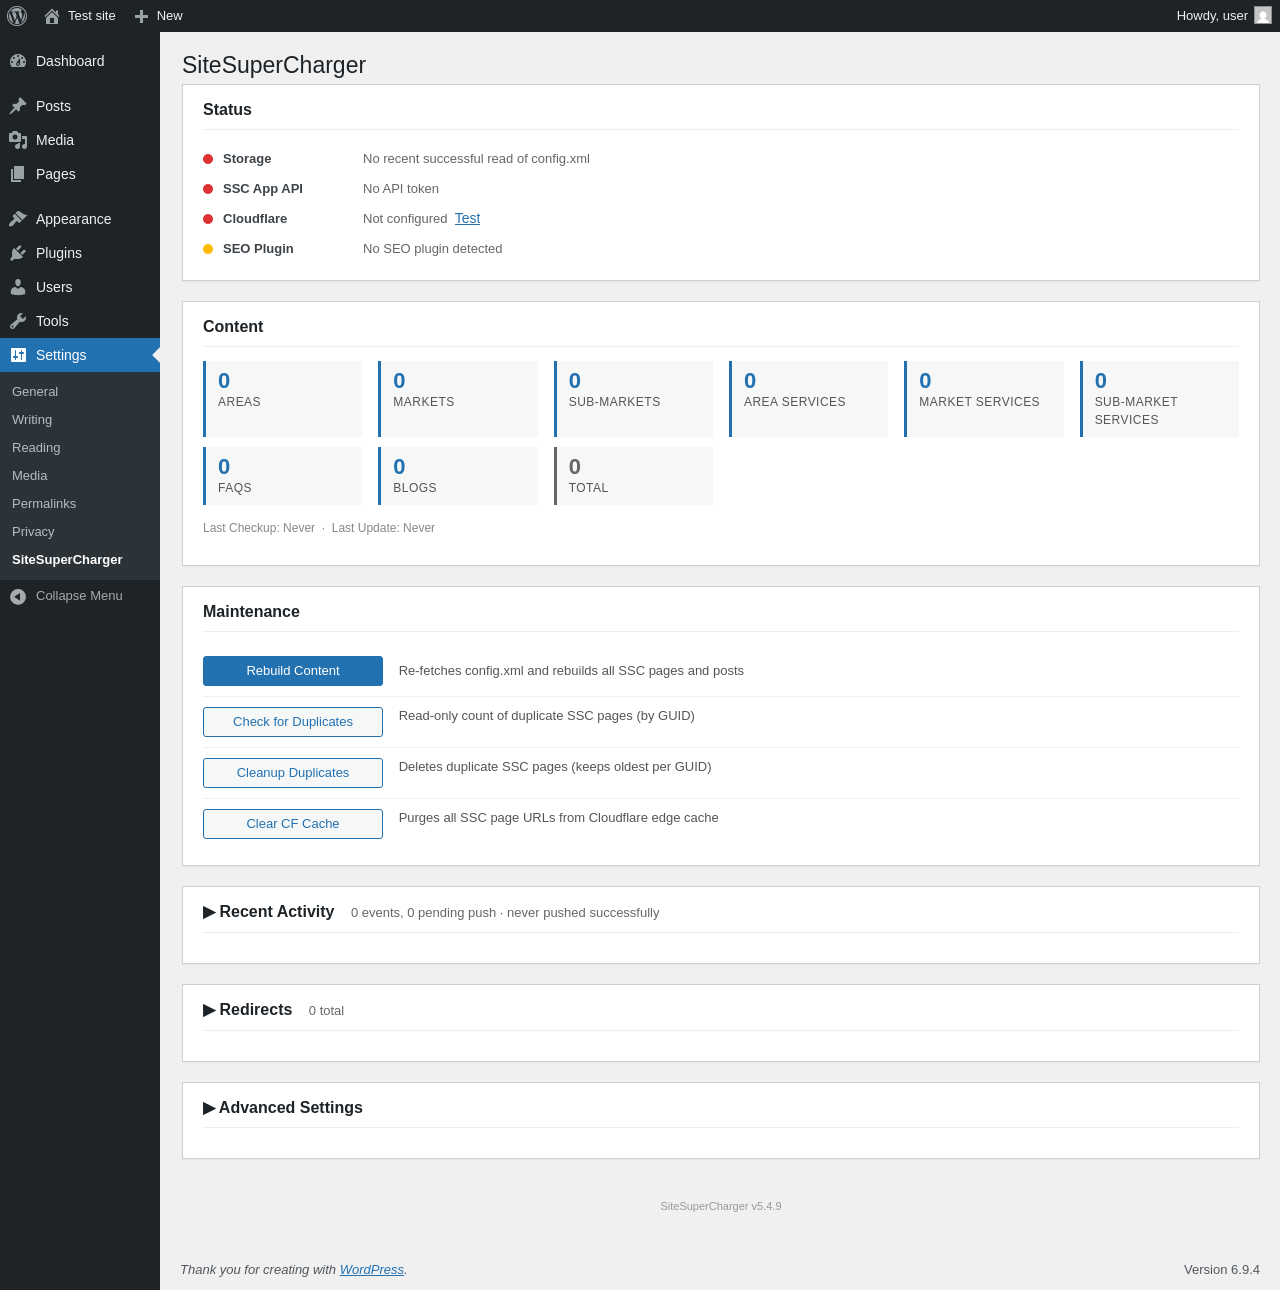The height and width of the screenshot is (1290, 1280).
Task: Click the Check for Duplicates button
Action: click(x=293, y=722)
